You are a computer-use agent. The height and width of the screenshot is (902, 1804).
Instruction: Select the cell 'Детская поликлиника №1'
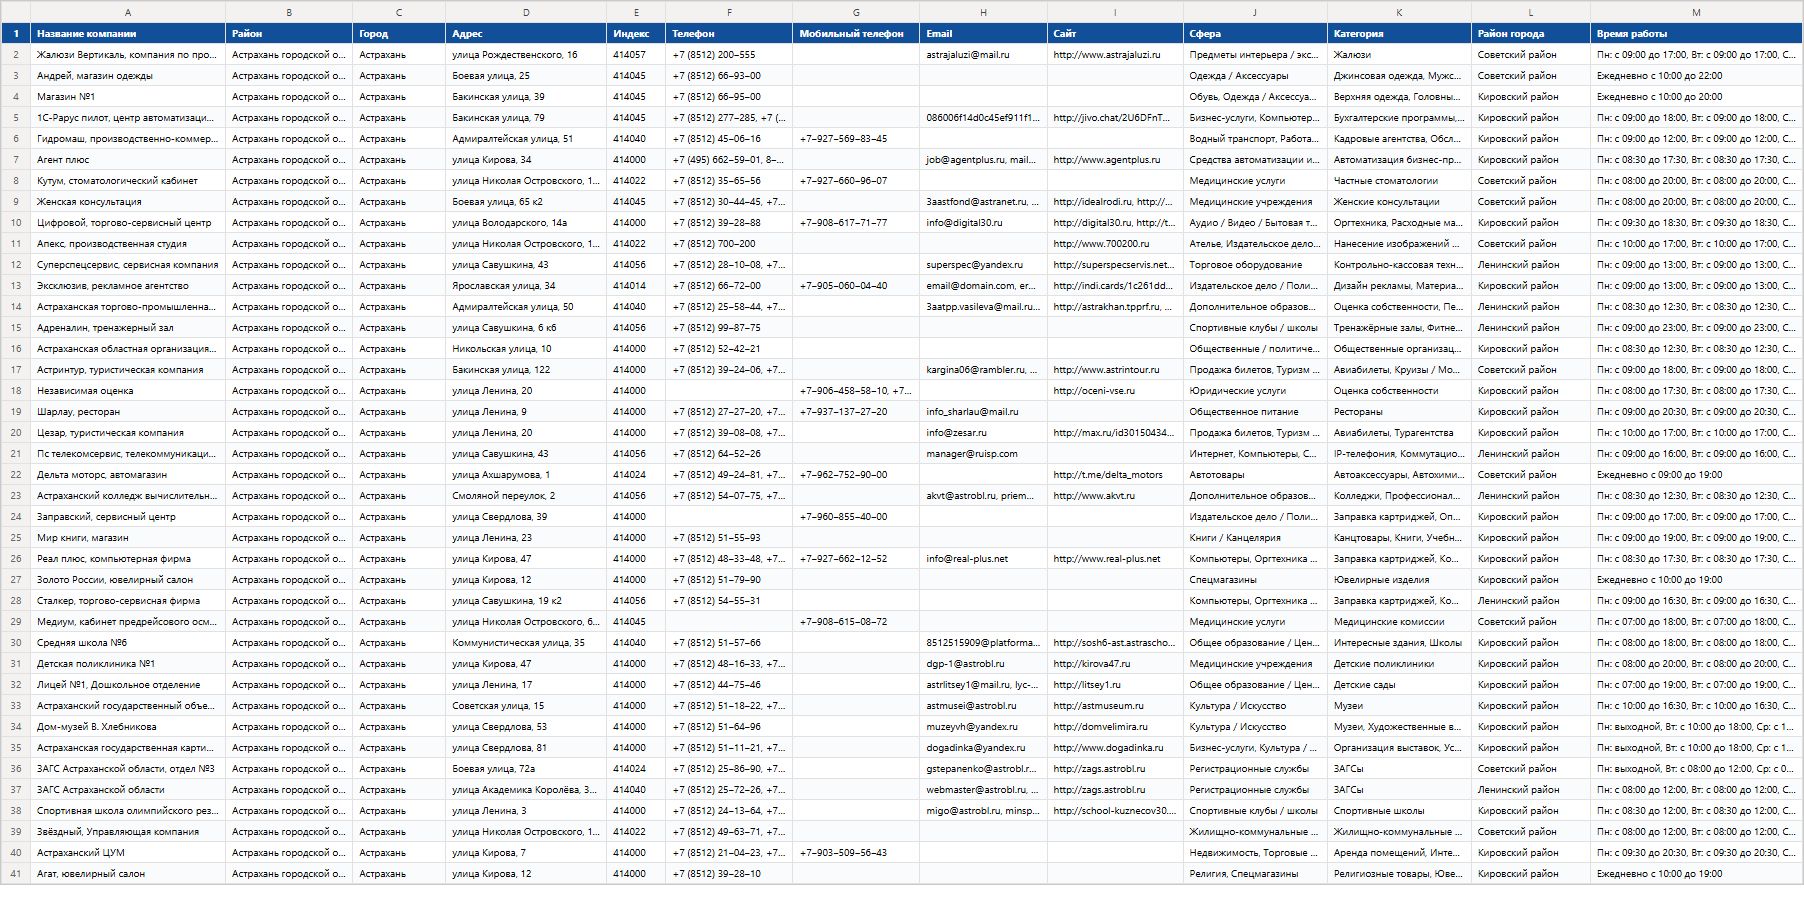(x=128, y=664)
